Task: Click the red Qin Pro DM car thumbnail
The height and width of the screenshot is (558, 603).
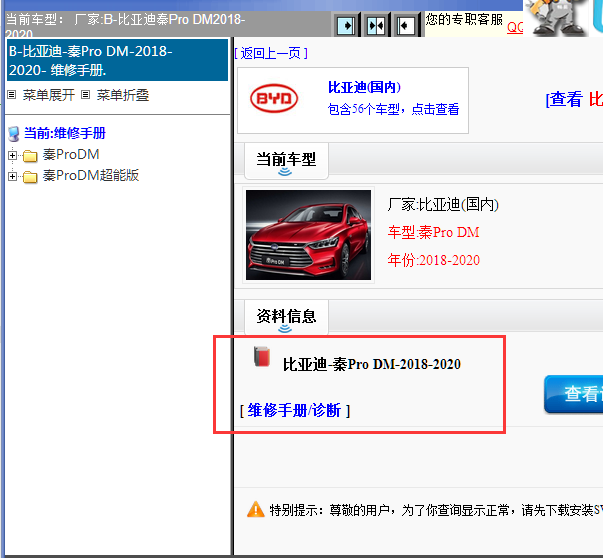Action: [308, 235]
